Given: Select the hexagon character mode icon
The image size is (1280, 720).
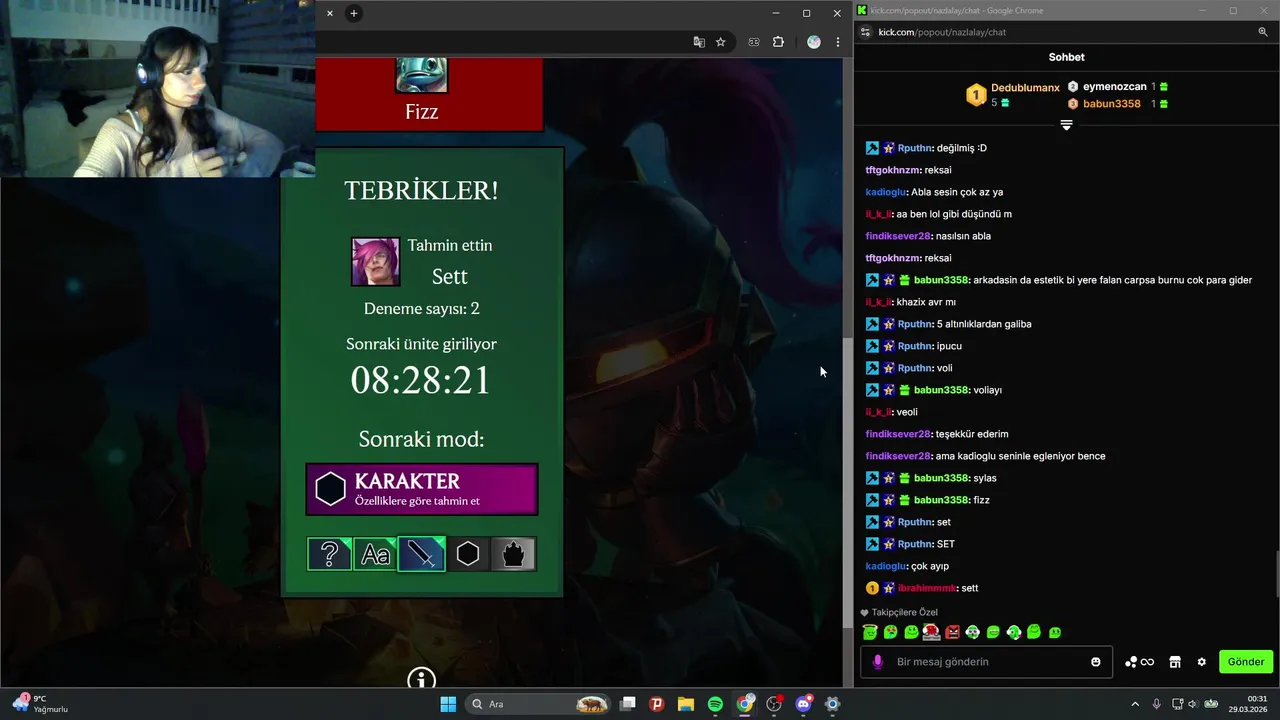Looking at the screenshot, I should point(467,554).
